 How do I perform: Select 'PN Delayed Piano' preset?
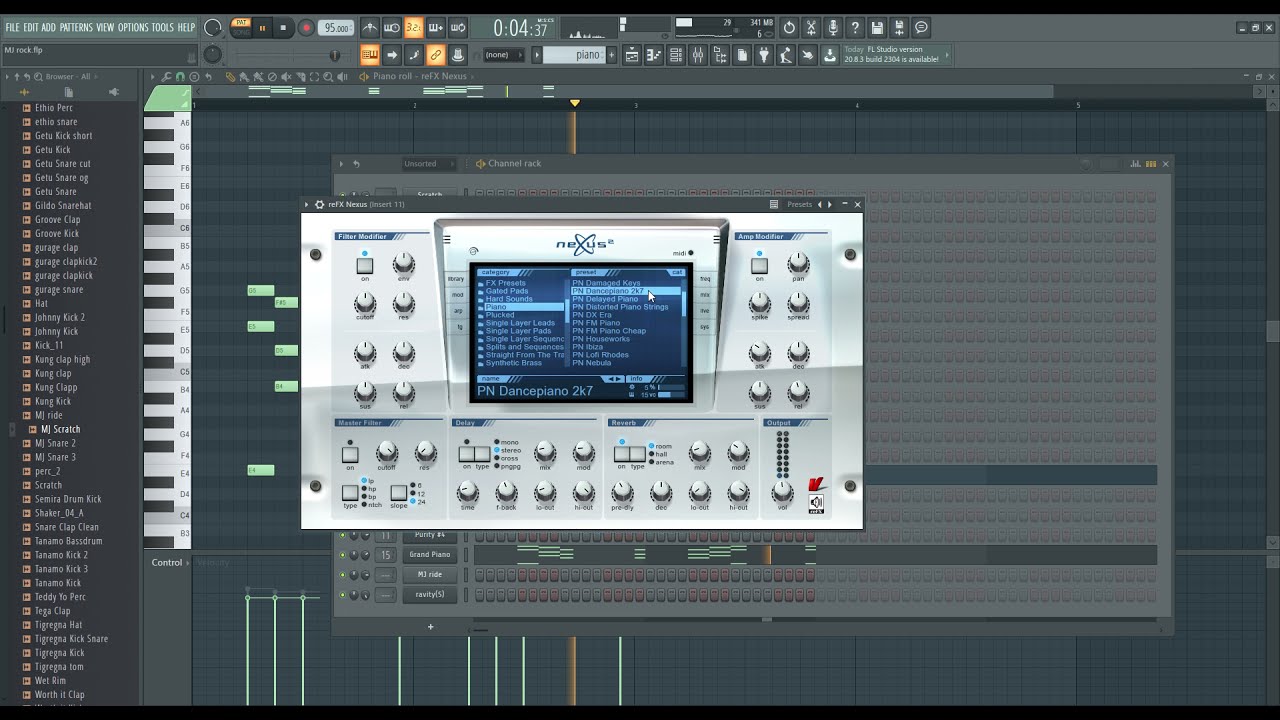pyautogui.click(x=605, y=299)
